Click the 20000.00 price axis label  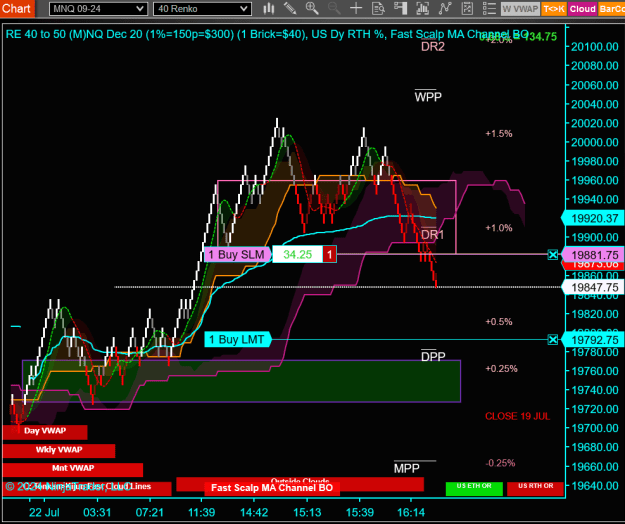coord(595,142)
